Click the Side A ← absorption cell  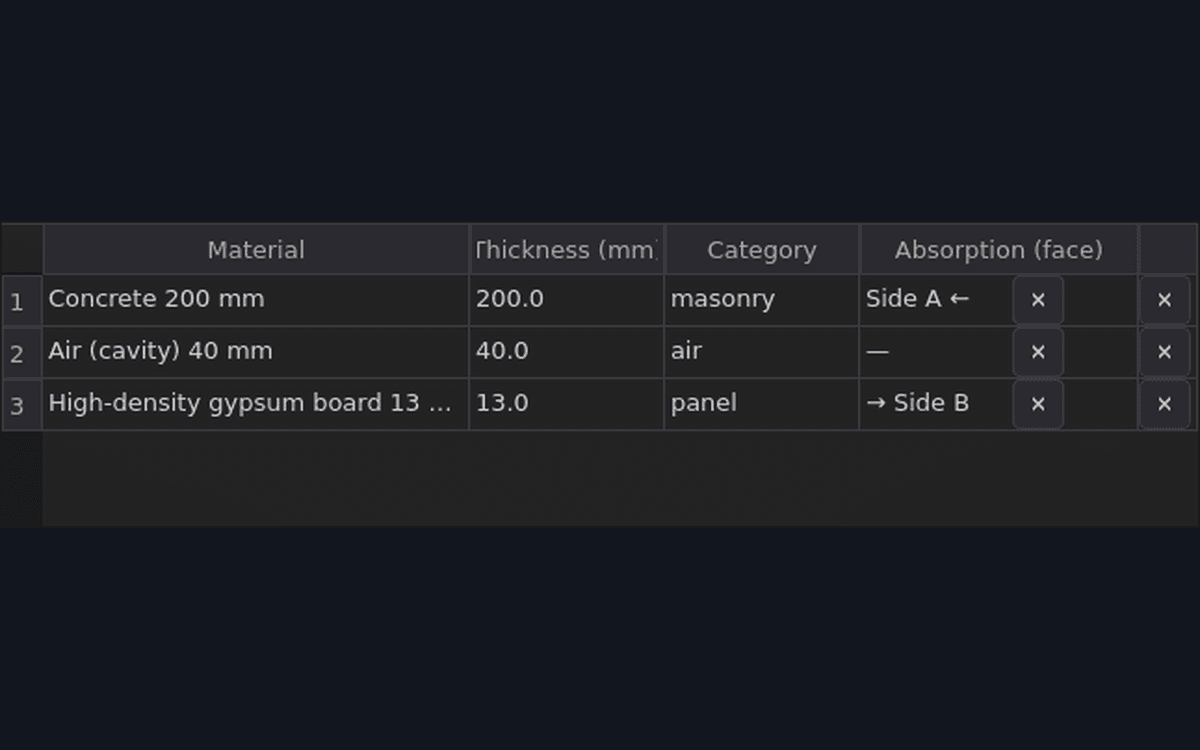pyautogui.click(x=935, y=300)
